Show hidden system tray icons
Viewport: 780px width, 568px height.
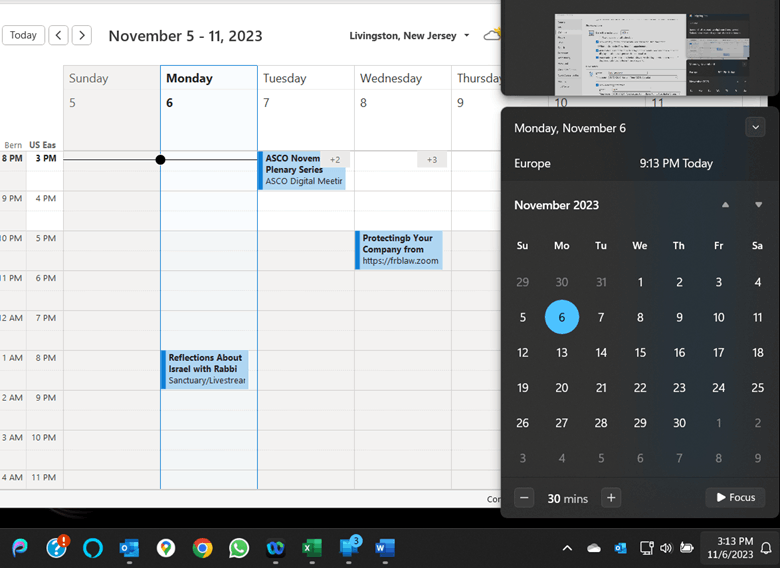[567, 548]
